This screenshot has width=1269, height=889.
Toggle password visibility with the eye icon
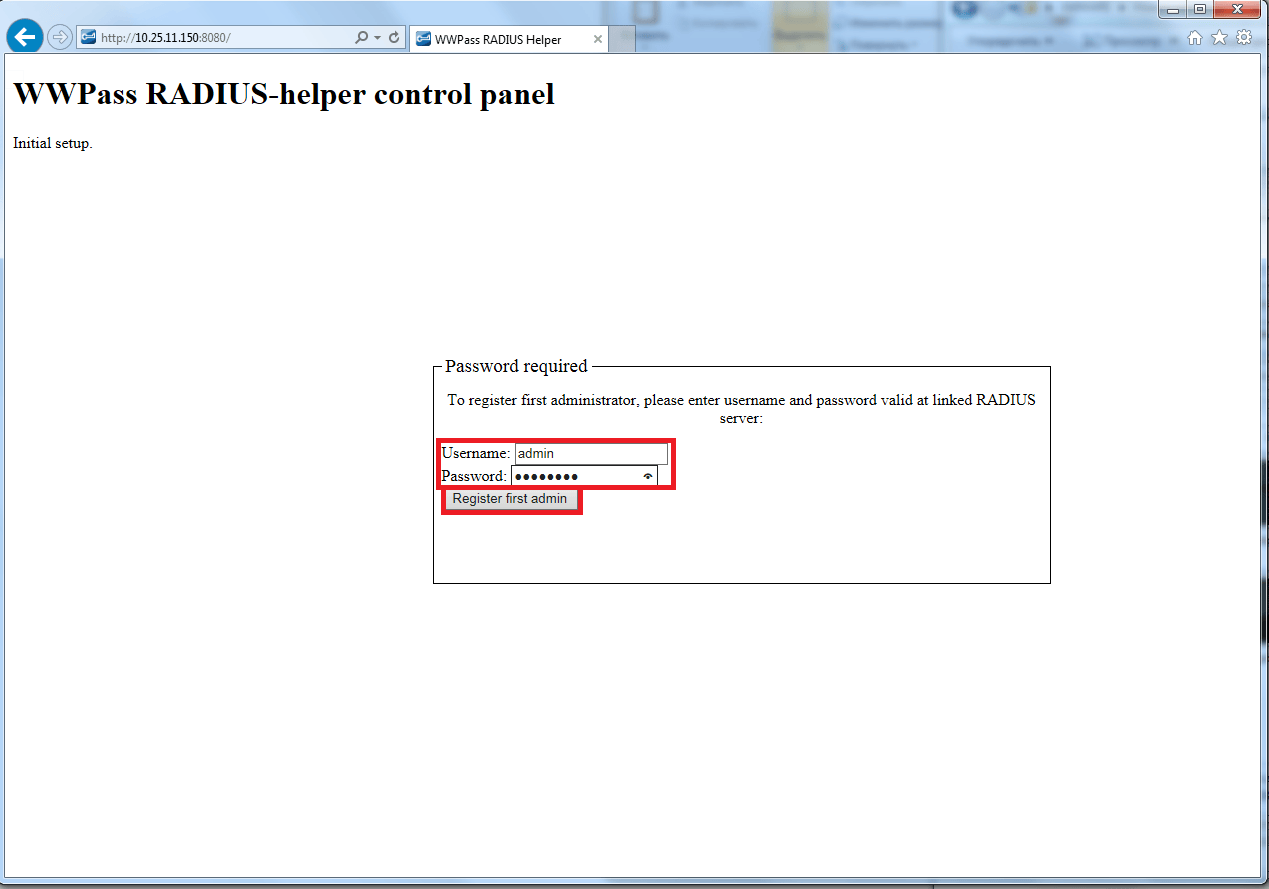648,477
